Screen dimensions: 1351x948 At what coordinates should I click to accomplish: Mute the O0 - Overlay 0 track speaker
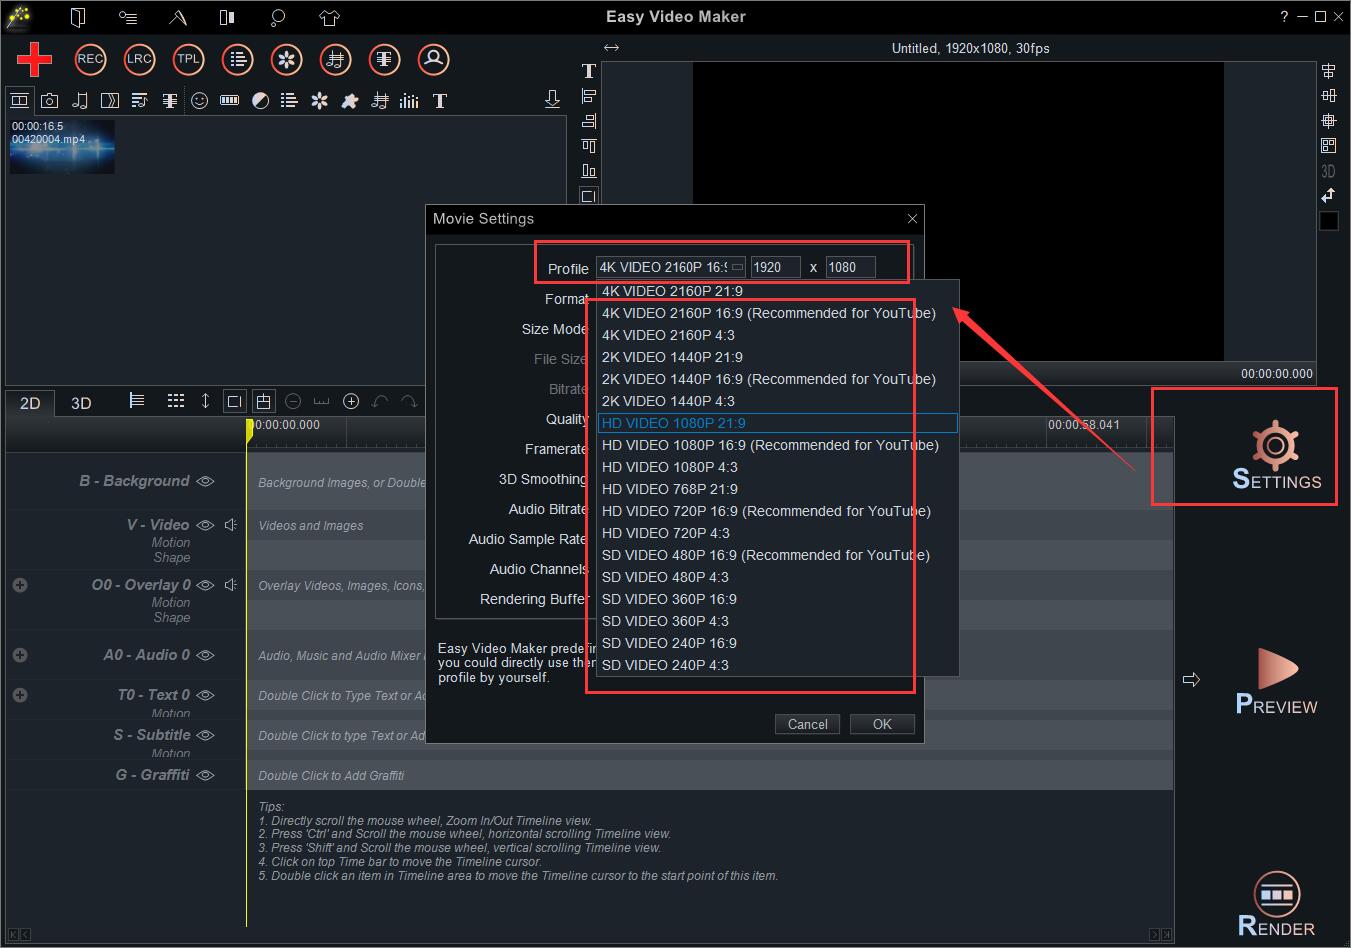[x=231, y=585]
